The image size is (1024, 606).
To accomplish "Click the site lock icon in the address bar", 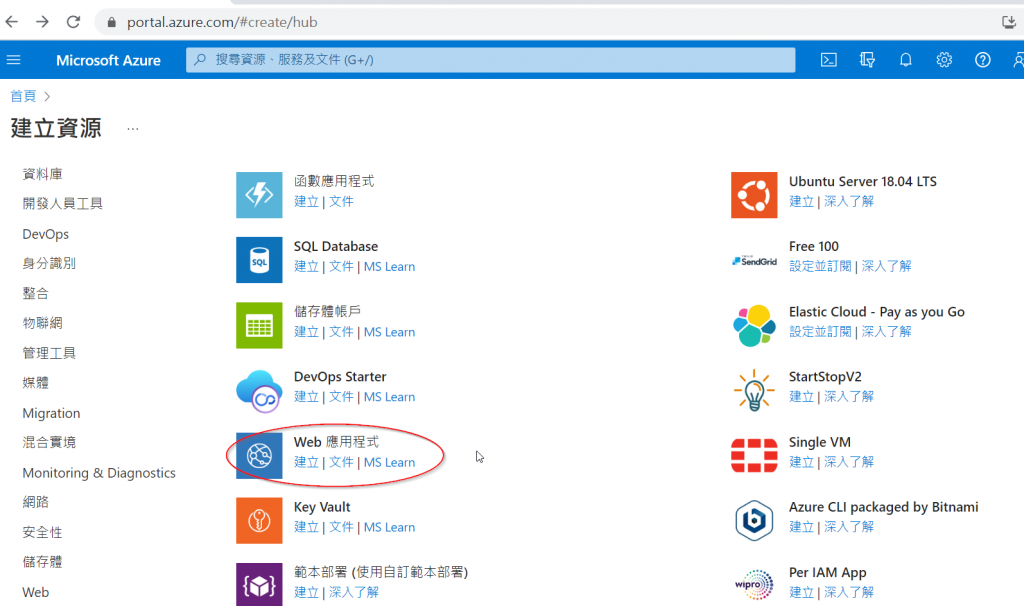I will click(112, 22).
